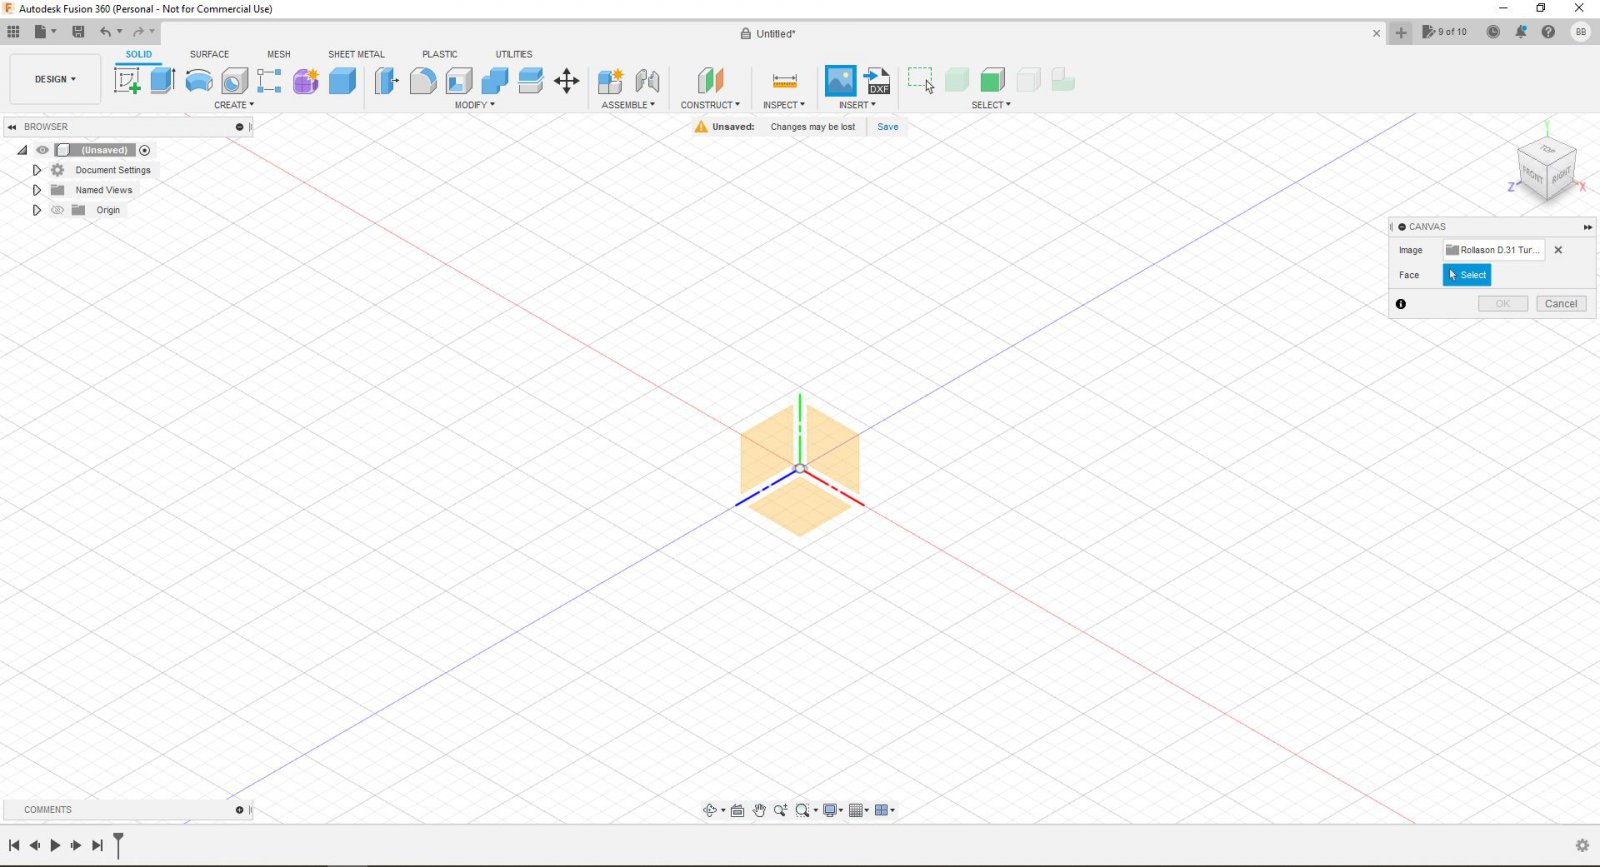Image resolution: width=1600 pixels, height=867 pixels.
Task: Click the Insert Canvas image icon
Action: point(840,81)
